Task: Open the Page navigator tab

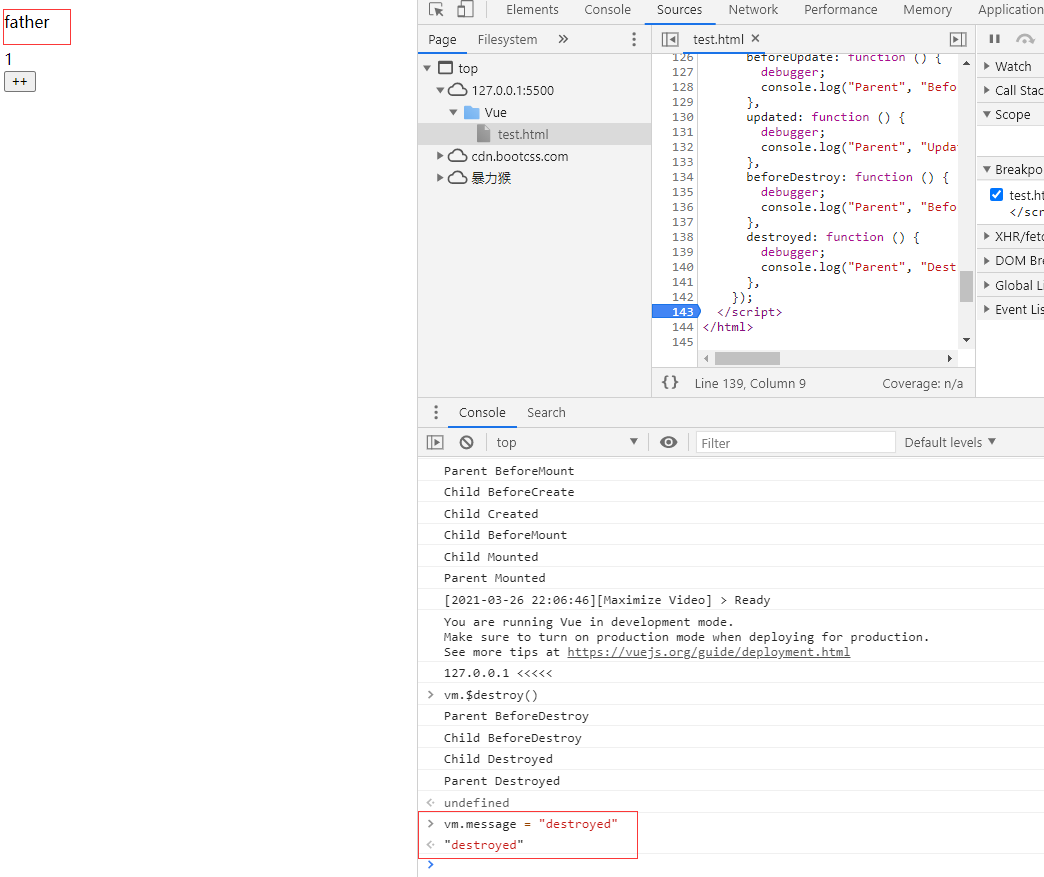Action: [x=442, y=39]
